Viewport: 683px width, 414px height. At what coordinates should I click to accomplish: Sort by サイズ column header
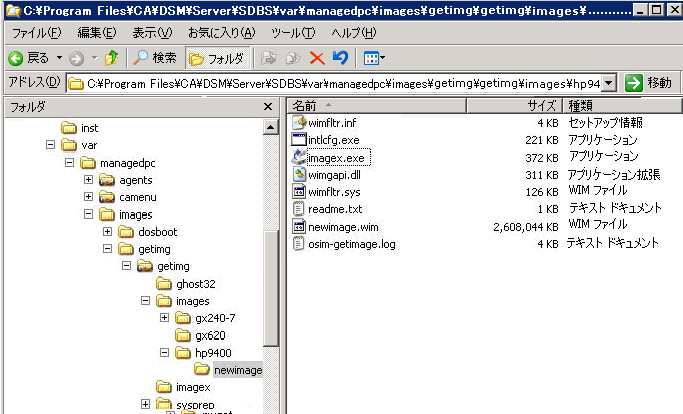(x=514, y=105)
